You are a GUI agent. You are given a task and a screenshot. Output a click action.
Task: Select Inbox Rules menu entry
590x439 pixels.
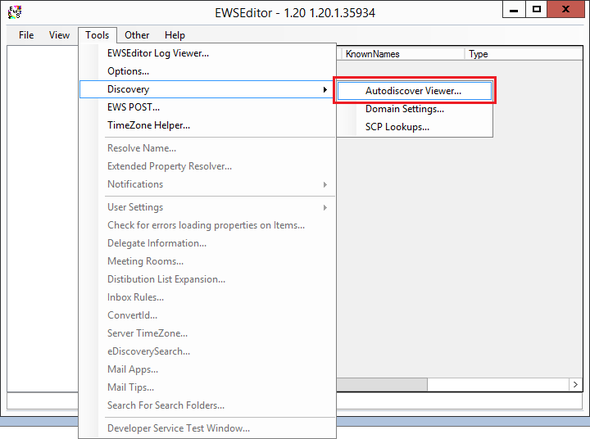click(208, 298)
